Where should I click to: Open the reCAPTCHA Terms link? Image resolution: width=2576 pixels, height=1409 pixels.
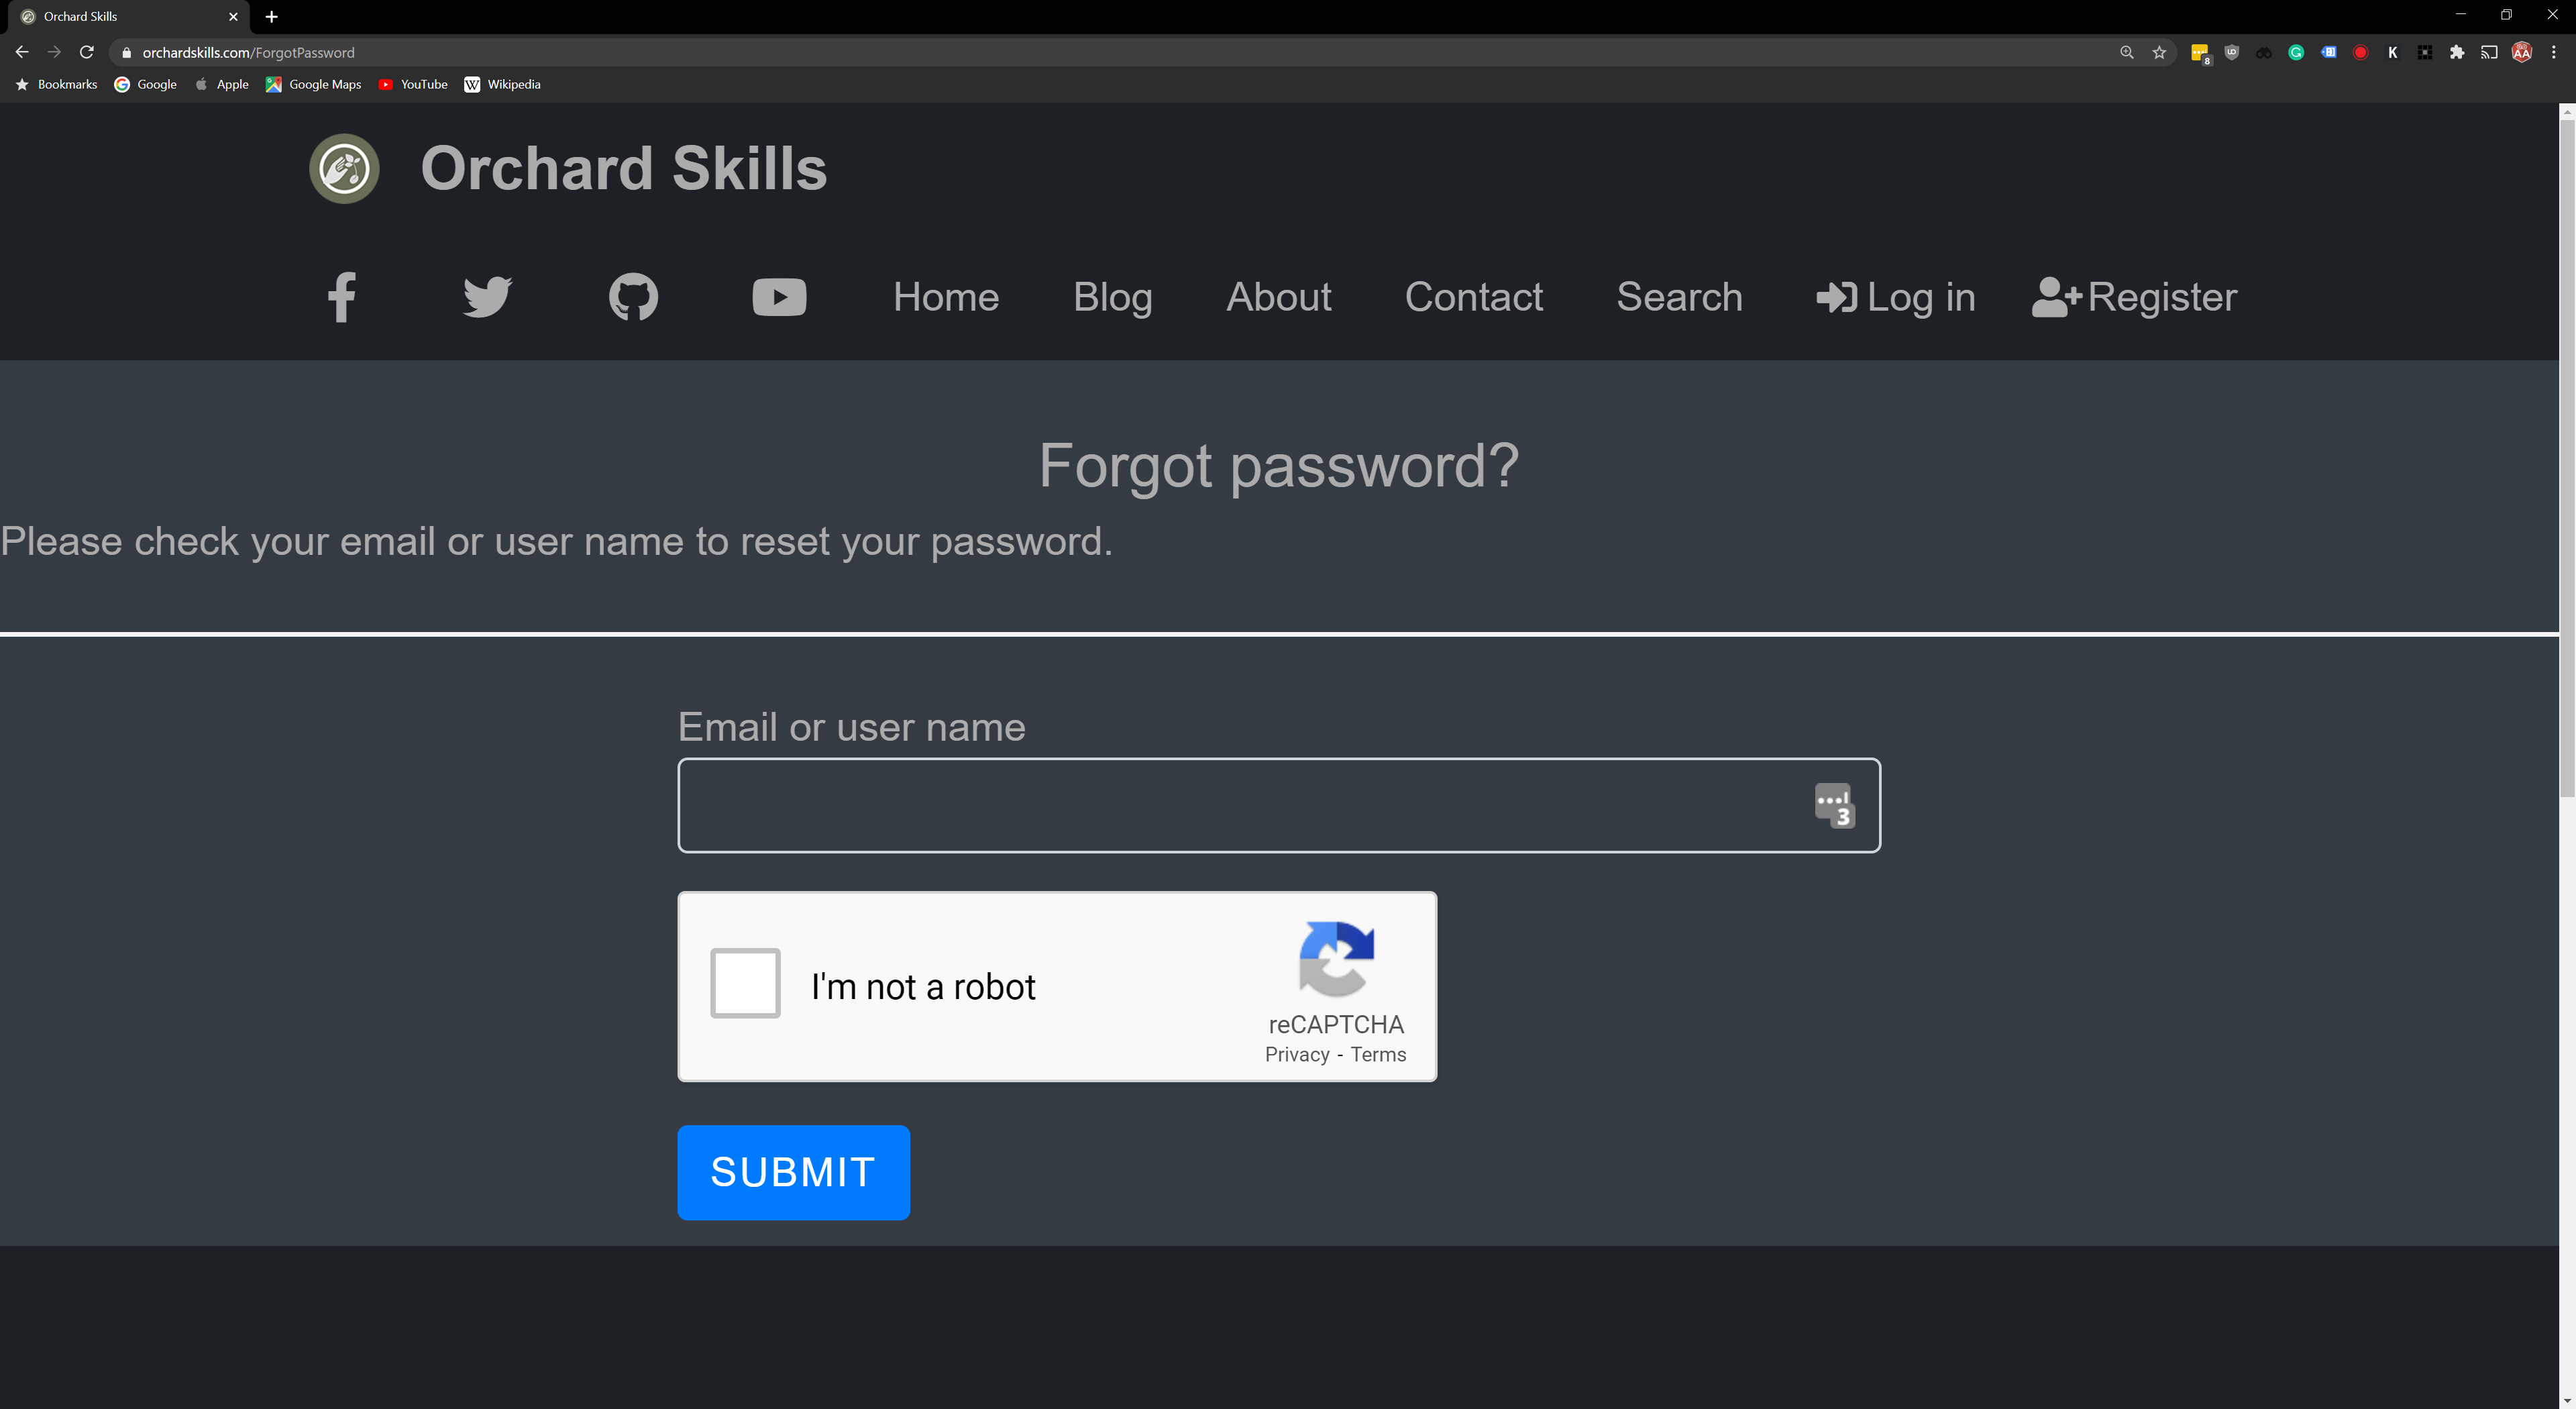click(1378, 1054)
